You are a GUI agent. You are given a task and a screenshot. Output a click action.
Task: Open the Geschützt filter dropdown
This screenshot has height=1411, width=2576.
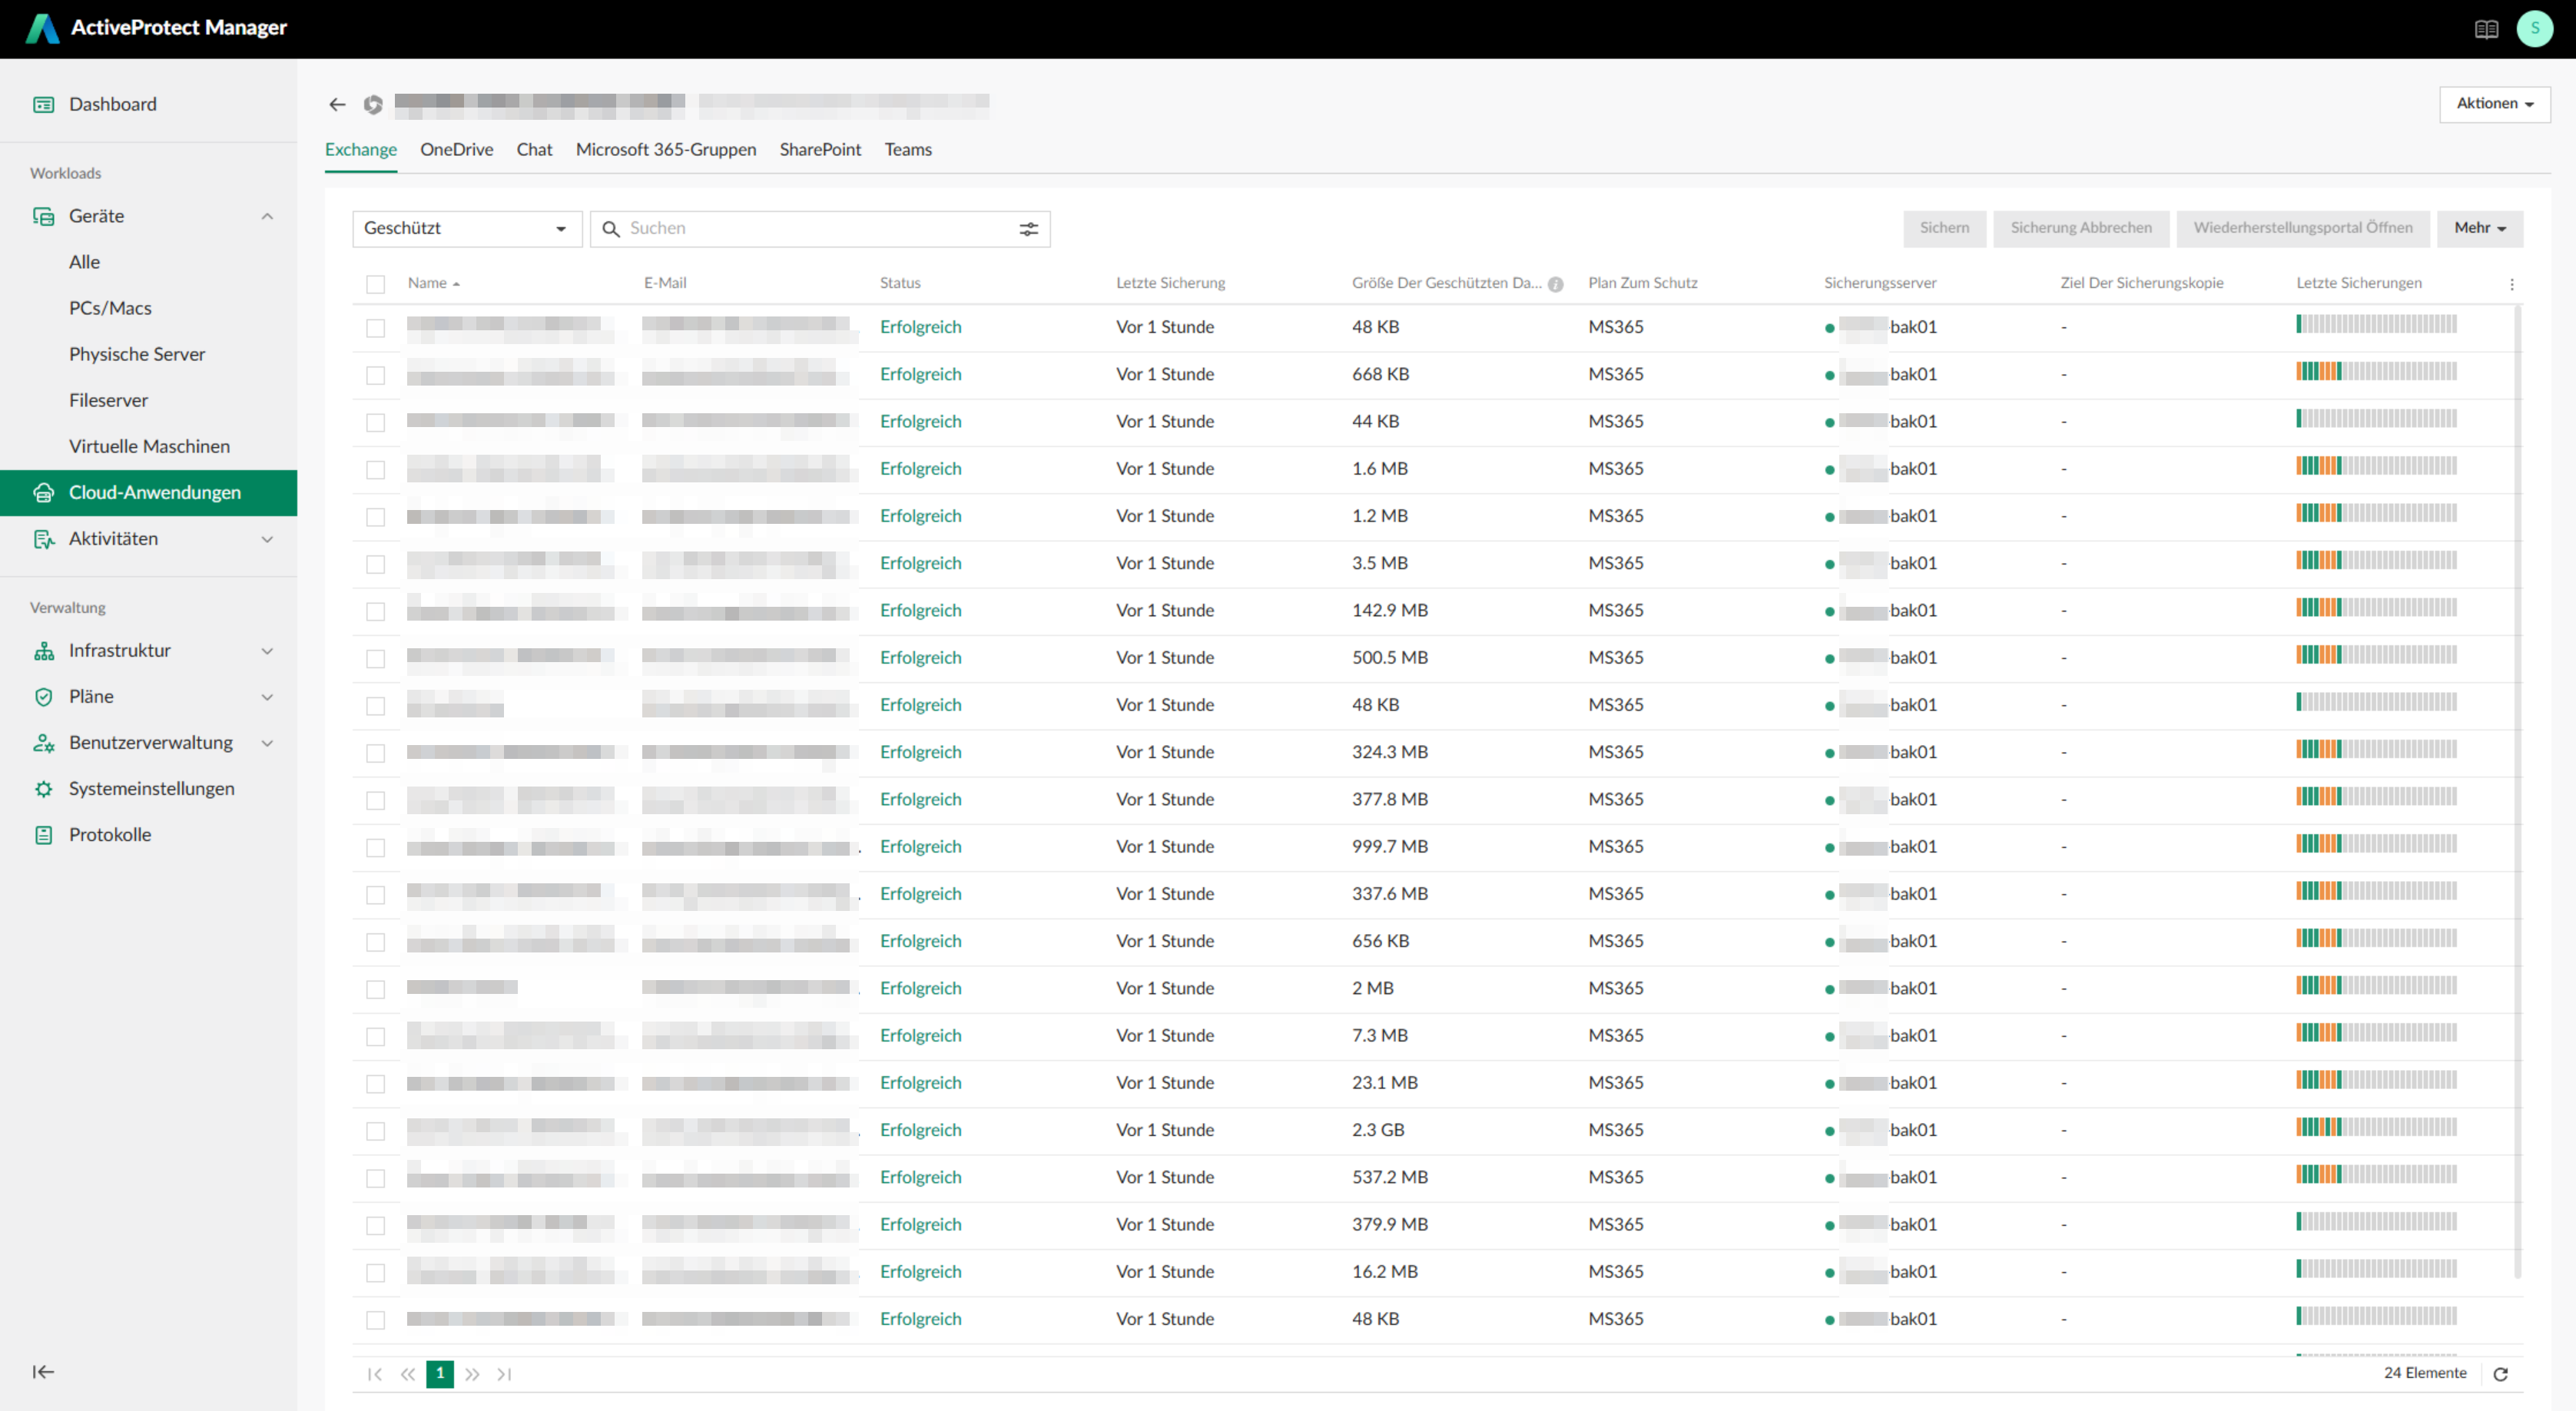click(467, 229)
